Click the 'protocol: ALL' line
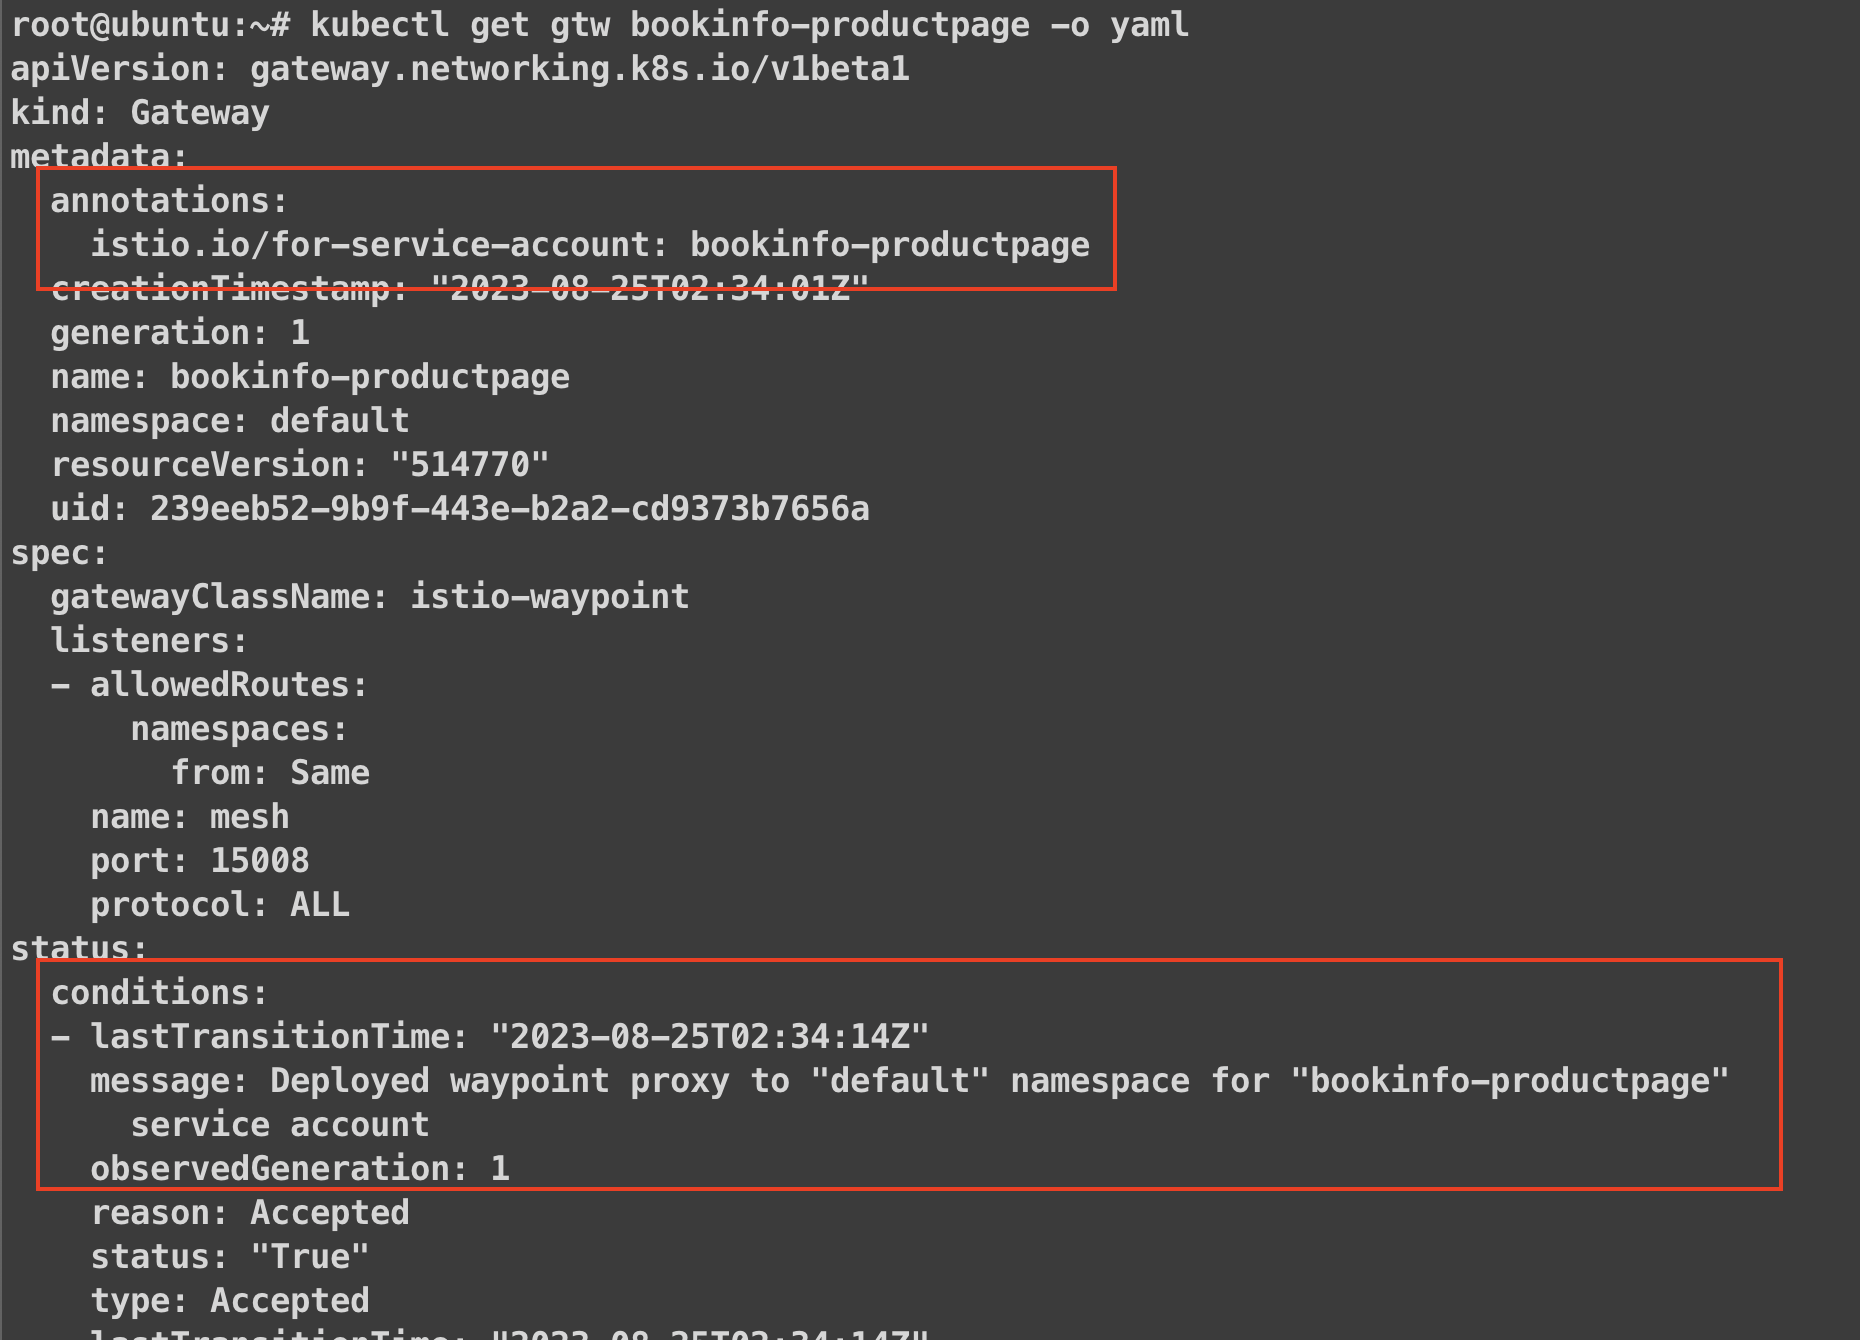This screenshot has height=1340, width=1860. pyautogui.click(x=220, y=904)
